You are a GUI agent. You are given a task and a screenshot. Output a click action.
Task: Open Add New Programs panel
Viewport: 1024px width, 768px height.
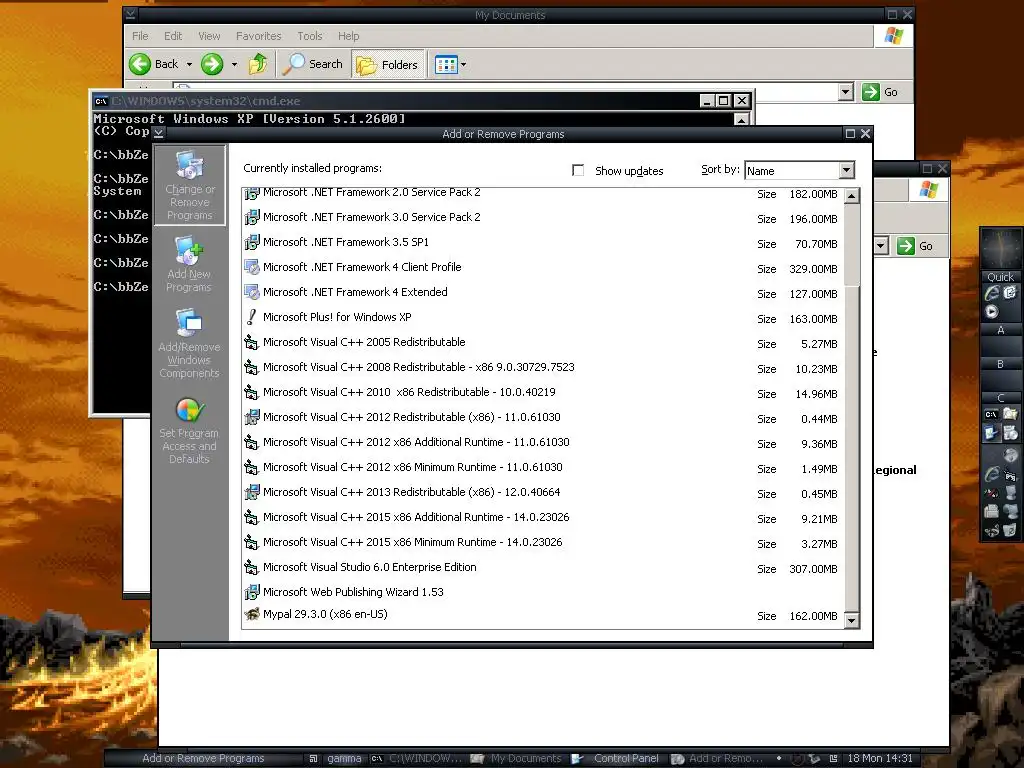pyautogui.click(x=189, y=264)
